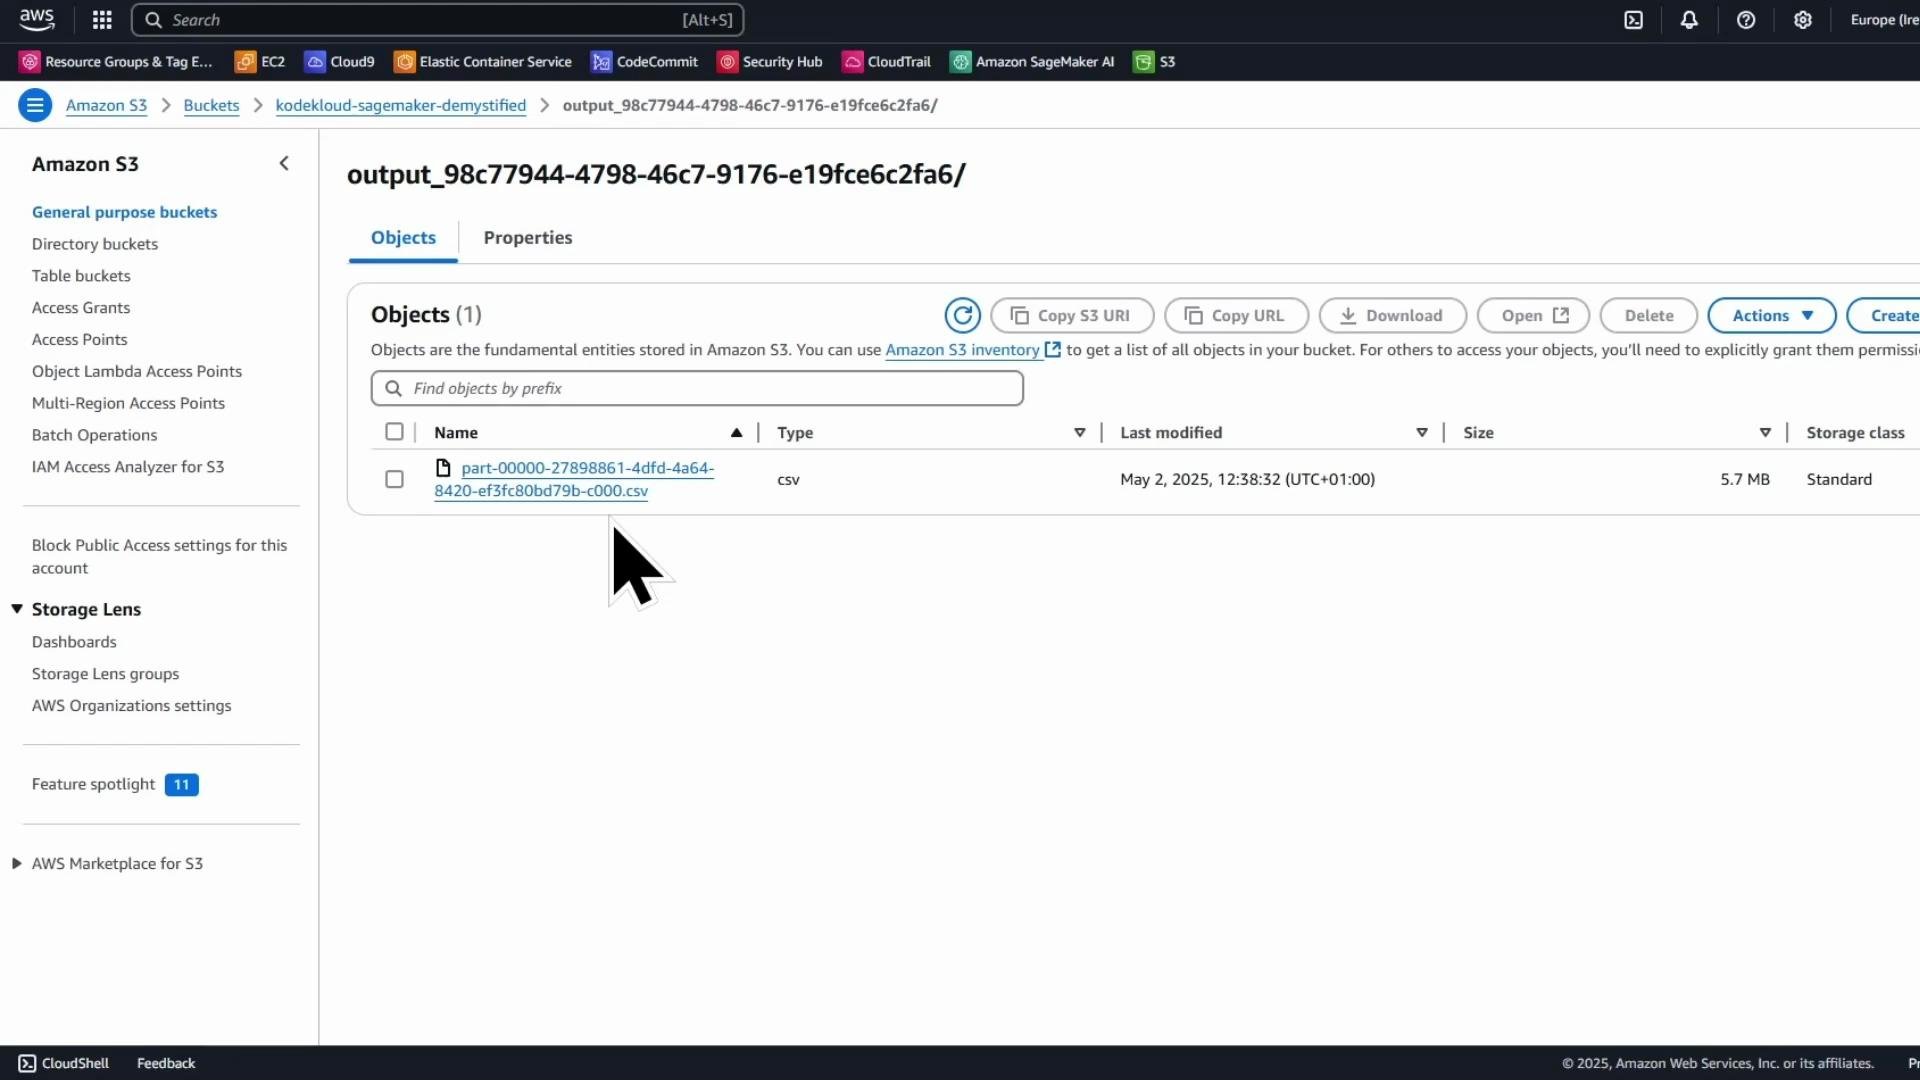Open the AWS services grid menu
The height and width of the screenshot is (1080, 1920).
(x=102, y=20)
